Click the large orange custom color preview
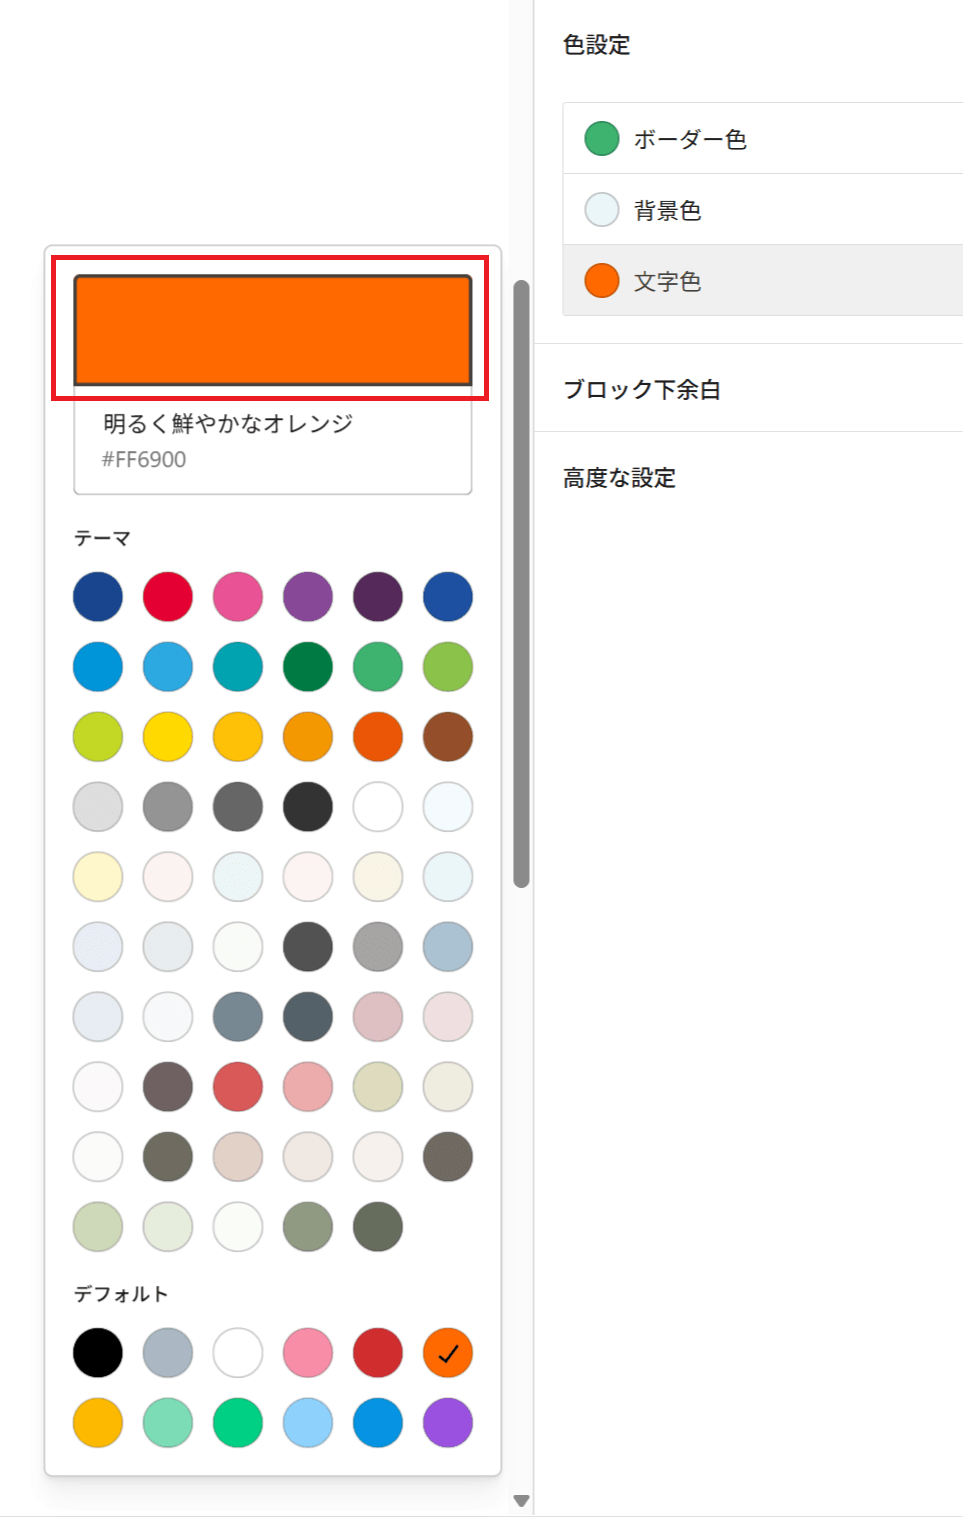The height and width of the screenshot is (1534, 963). pos(272,330)
